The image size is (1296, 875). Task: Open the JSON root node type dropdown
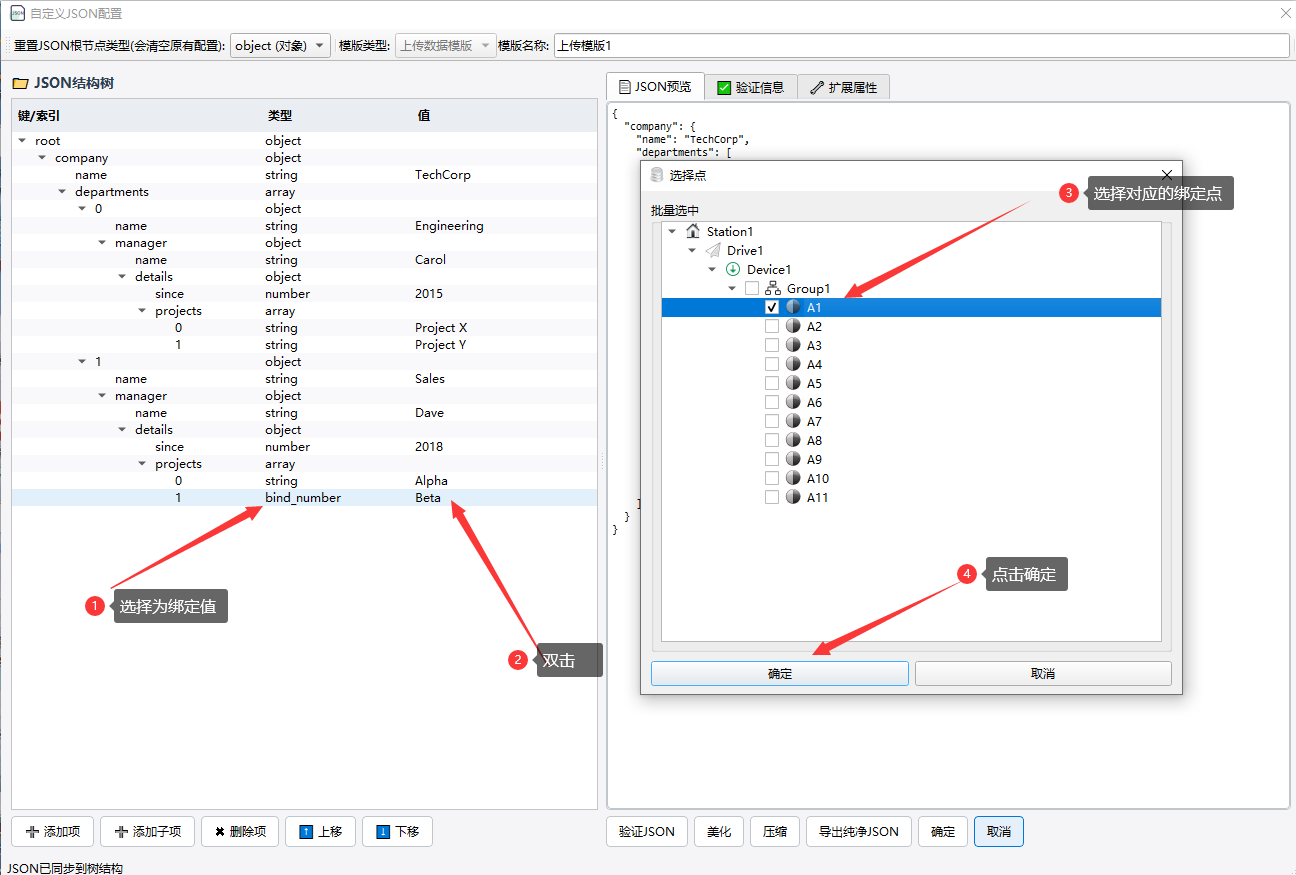[280, 46]
